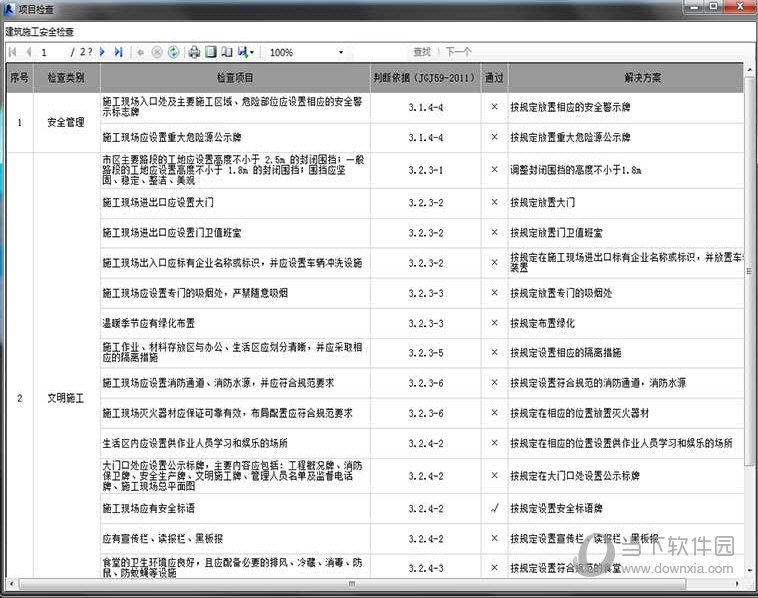This screenshot has height=598, width=758.
Task: Go to first page in report toolbar
Action: pos(13,52)
